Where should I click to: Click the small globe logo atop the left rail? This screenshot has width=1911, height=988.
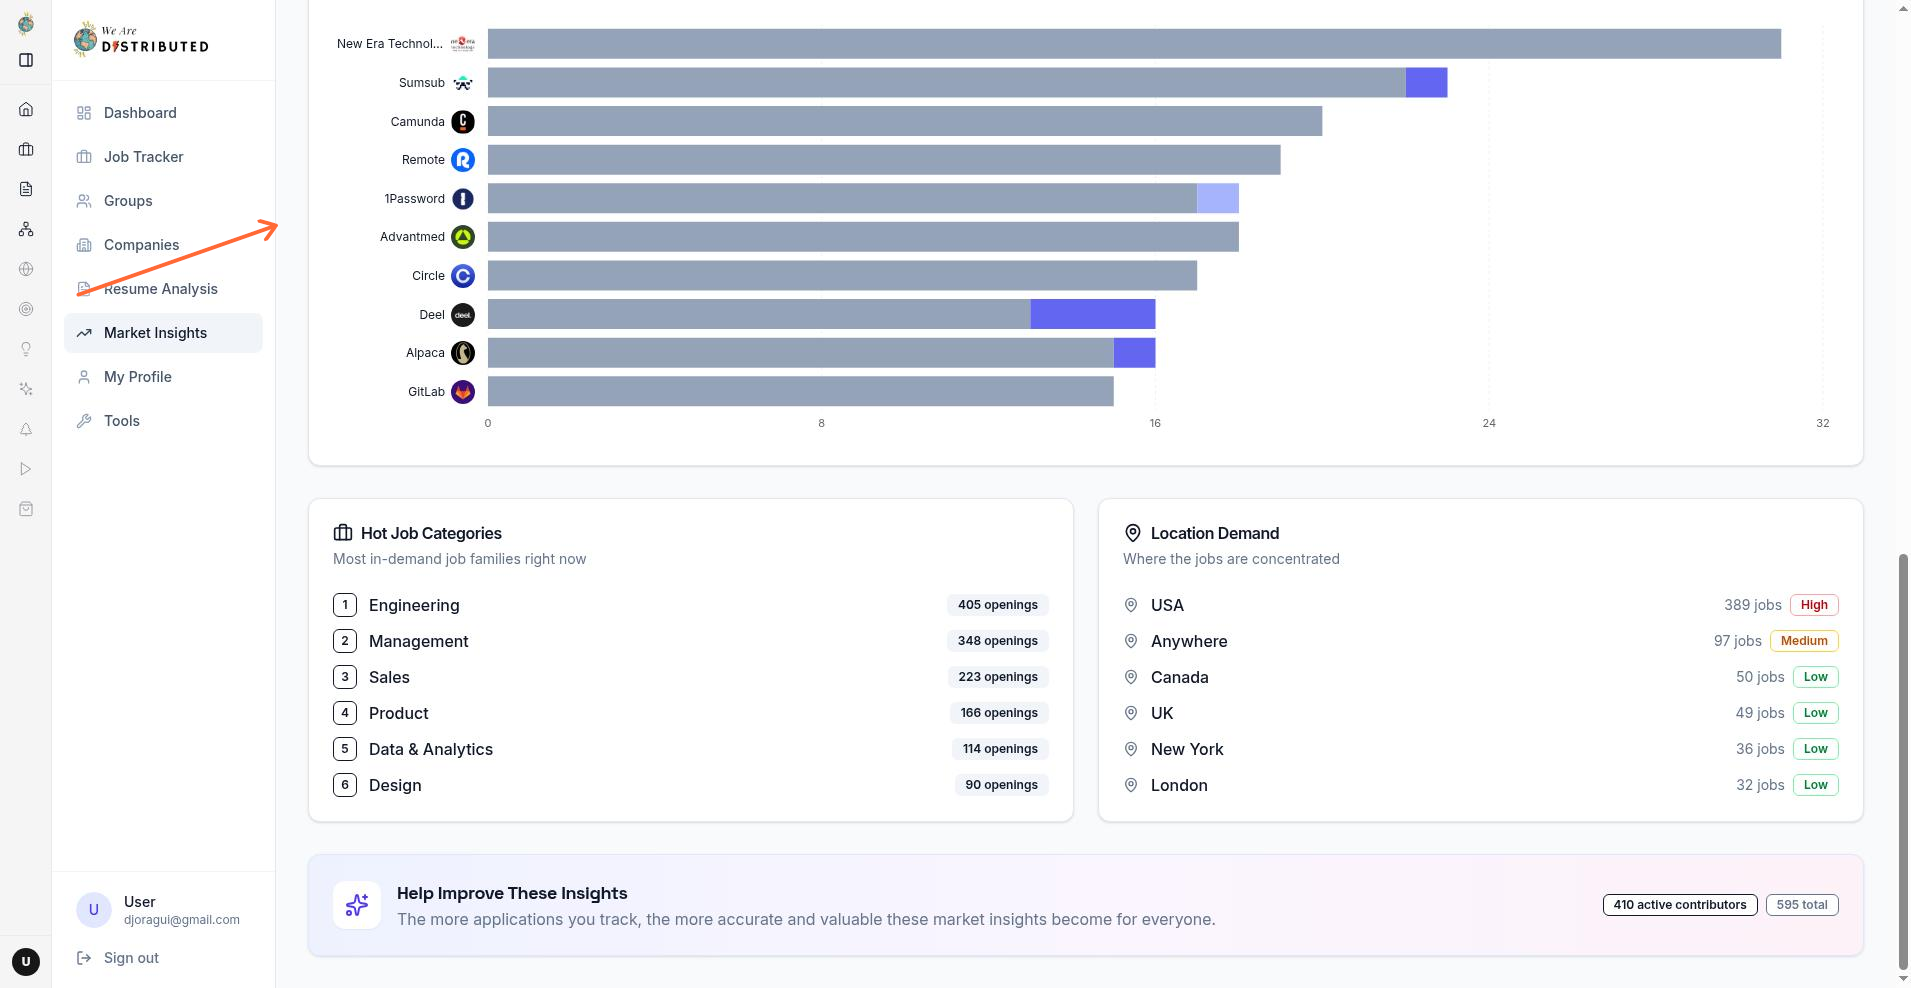pos(26,23)
